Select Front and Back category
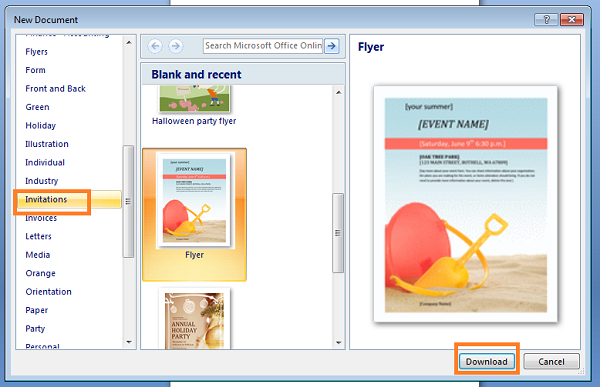The height and width of the screenshot is (387, 600). (55, 88)
